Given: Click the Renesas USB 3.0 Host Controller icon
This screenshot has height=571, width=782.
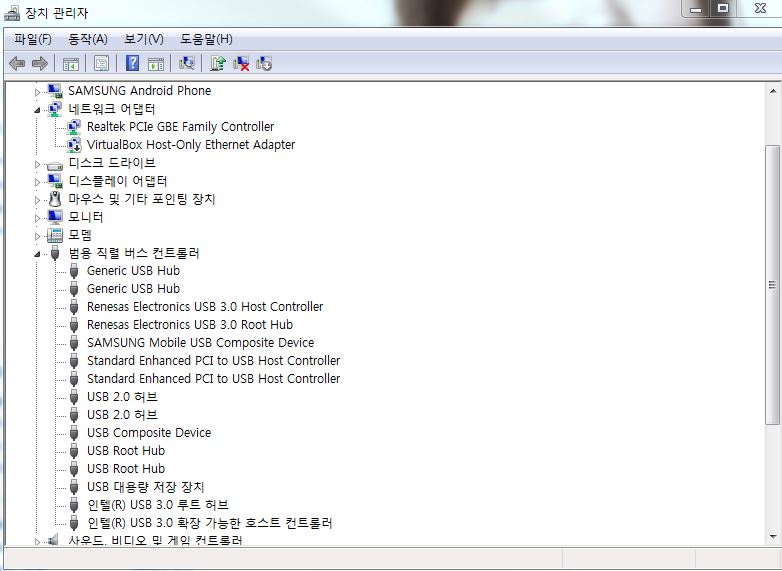Looking at the screenshot, I should pos(74,307).
